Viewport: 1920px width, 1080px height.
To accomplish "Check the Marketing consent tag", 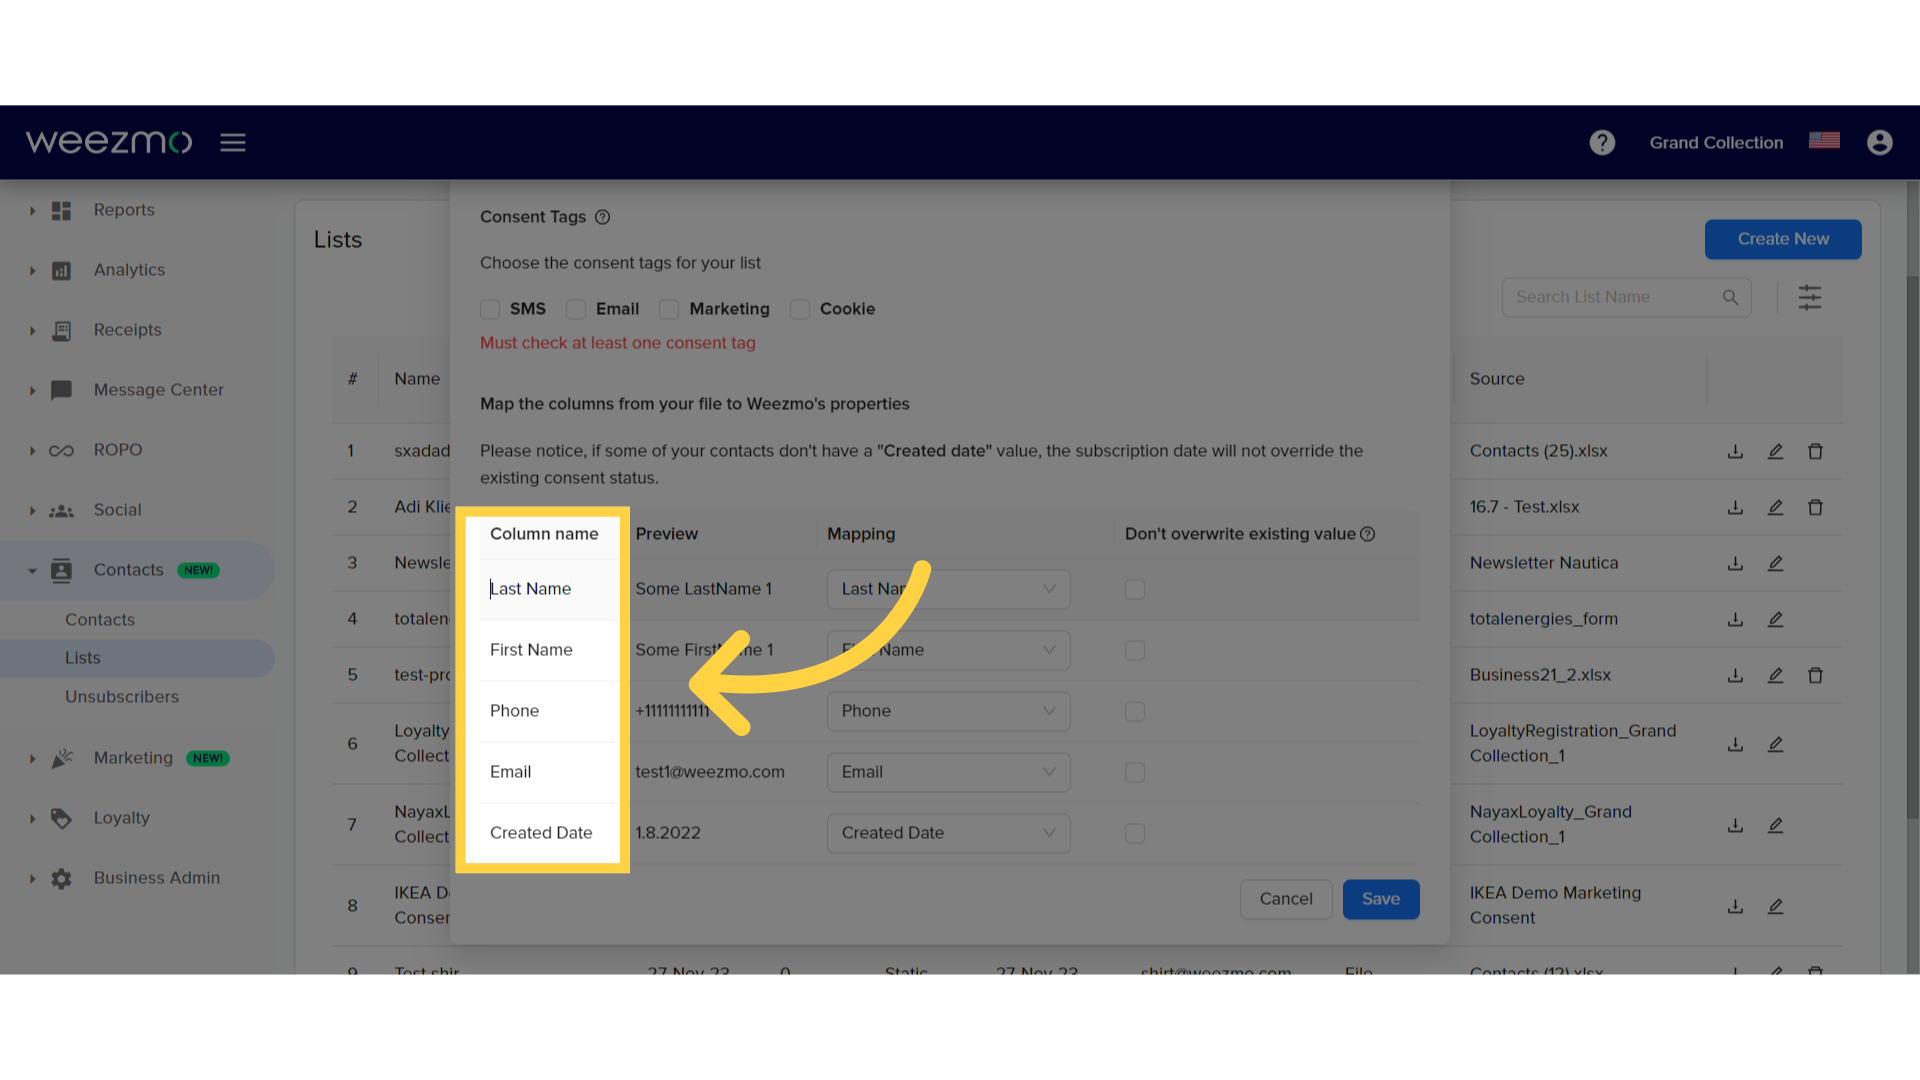I will tap(671, 309).
